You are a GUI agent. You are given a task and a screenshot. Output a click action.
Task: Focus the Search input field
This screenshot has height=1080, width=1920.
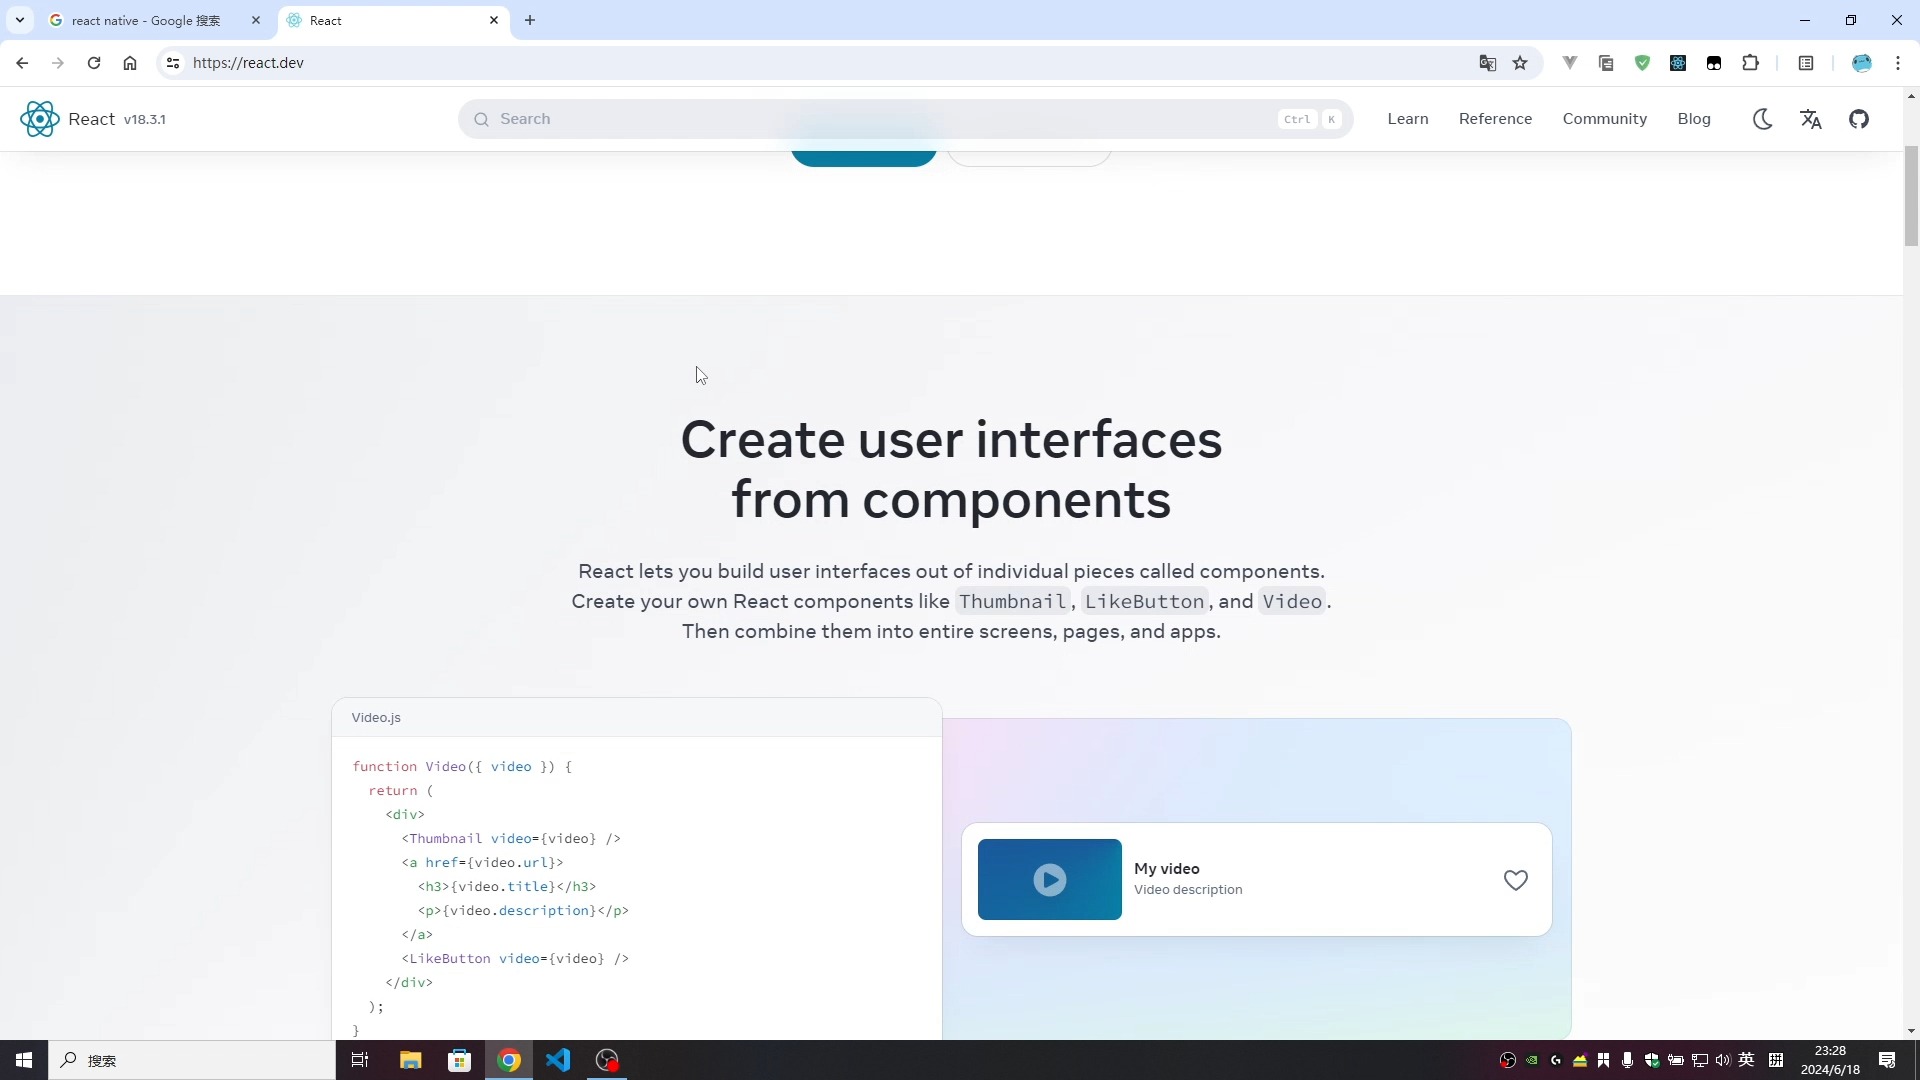tap(905, 119)
